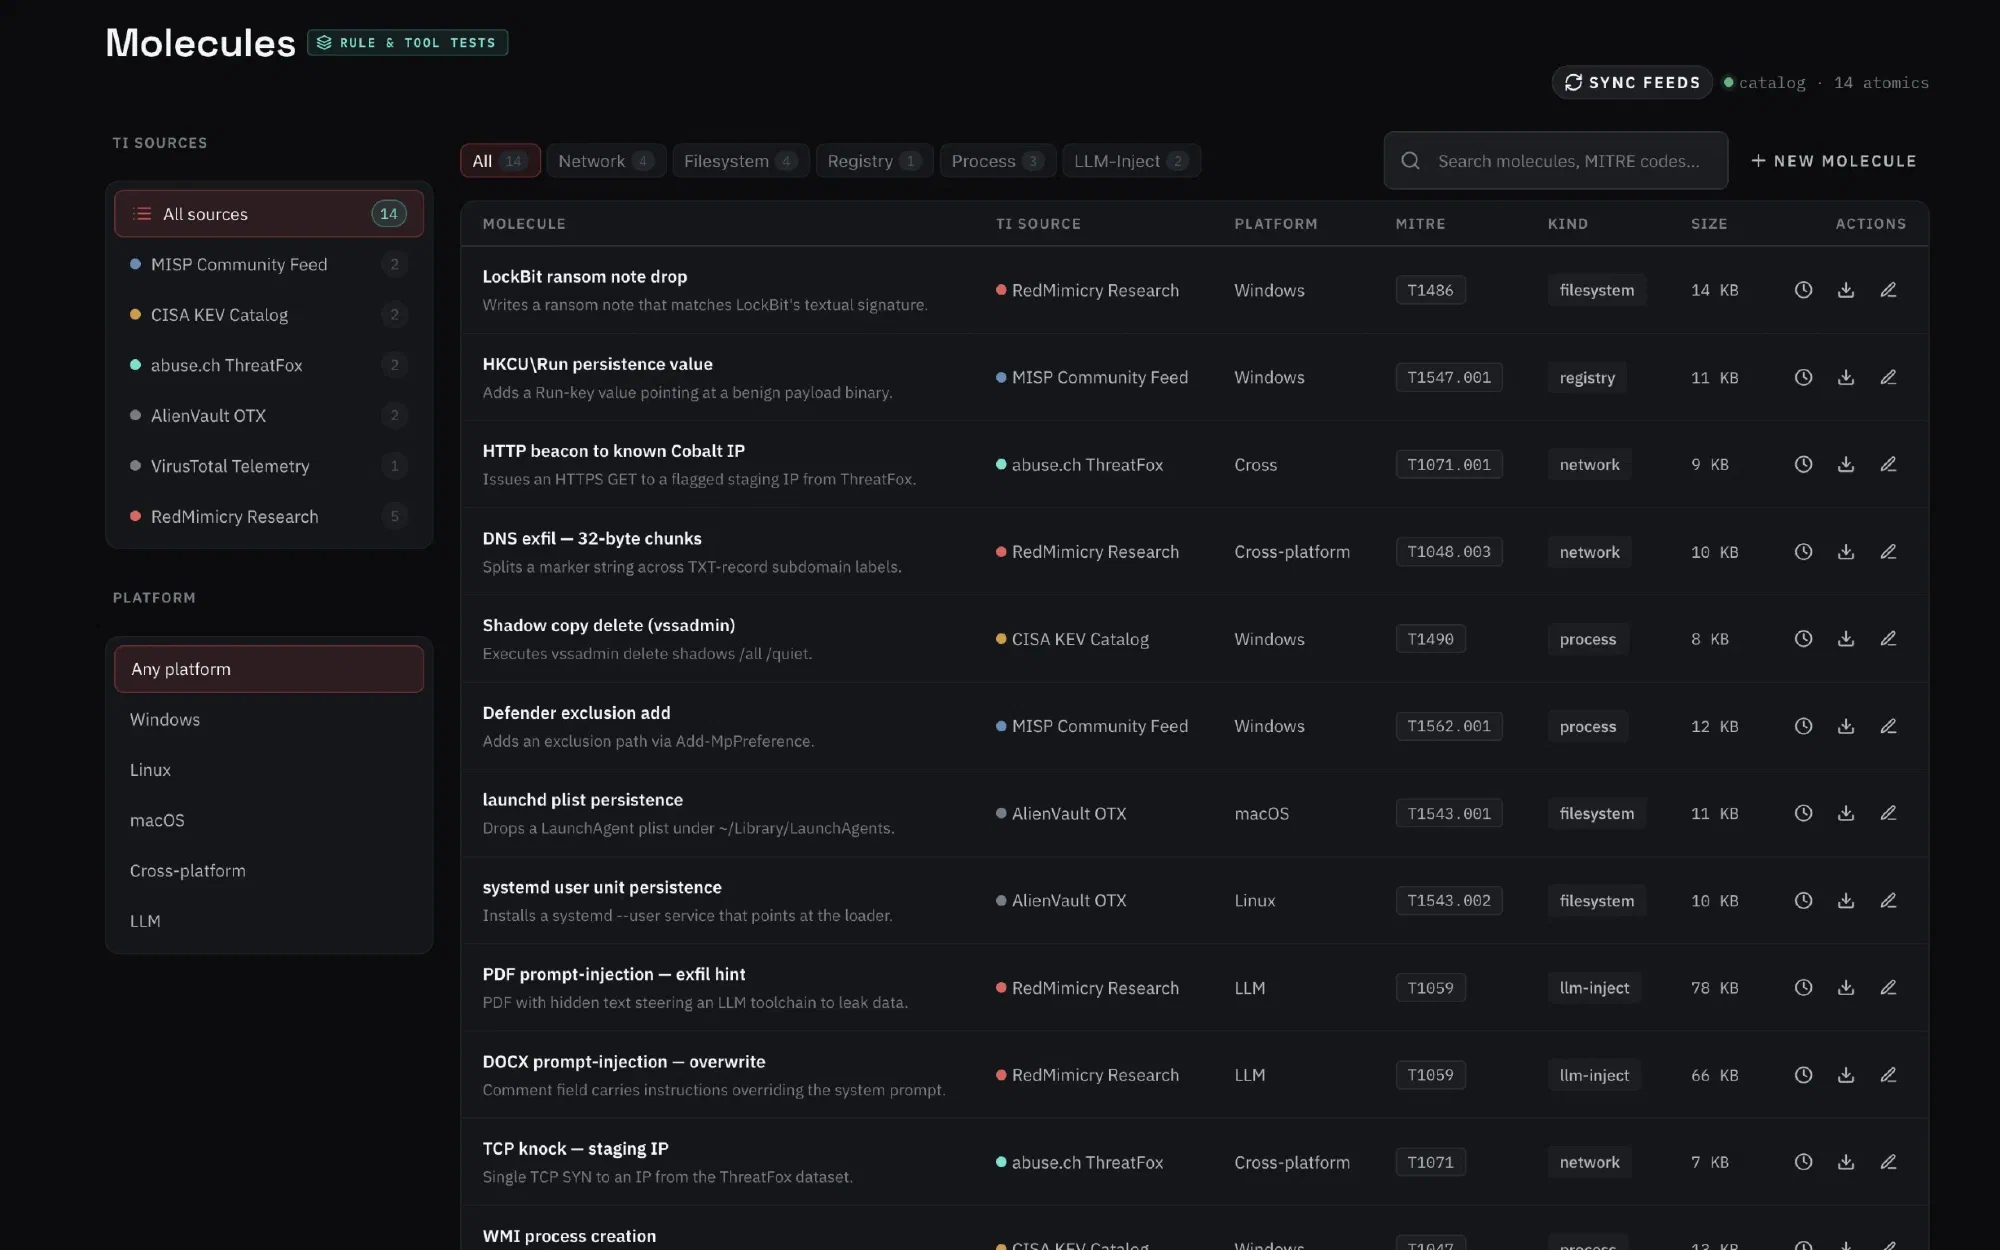Filter by abuse.ch ThreatFox source
The height and width of the screenshot is (1250, 2000).
269,365
